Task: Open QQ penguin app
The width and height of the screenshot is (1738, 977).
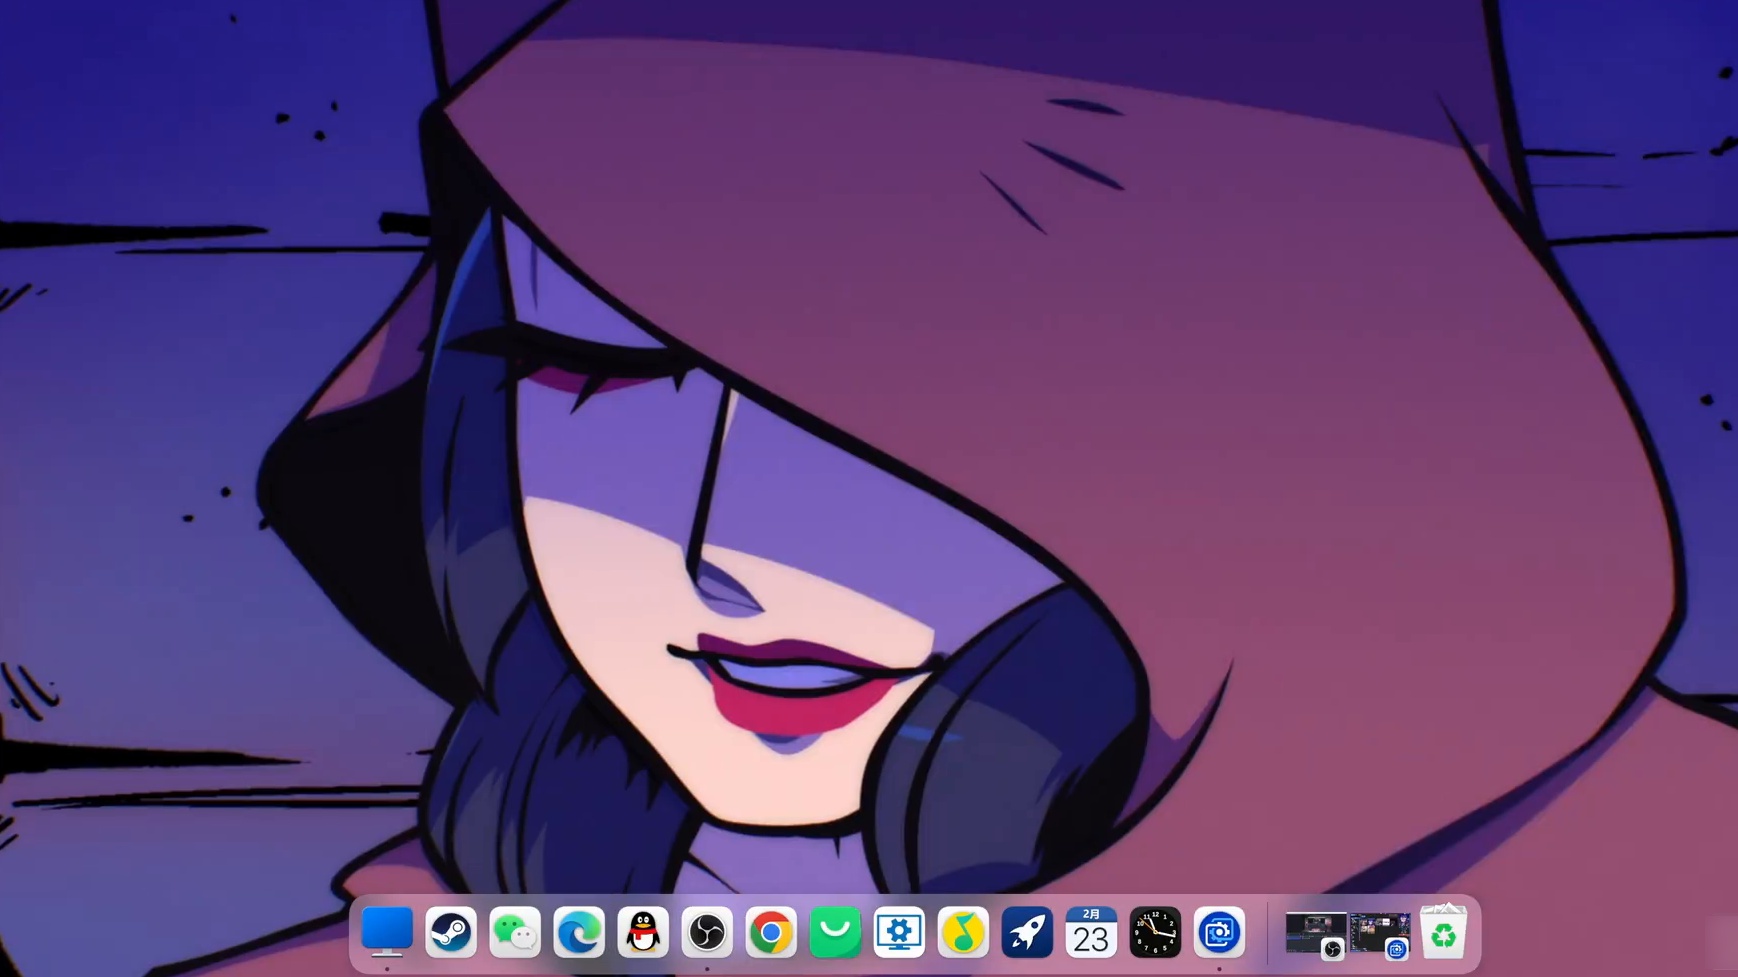Action: (x=643, y=933)
